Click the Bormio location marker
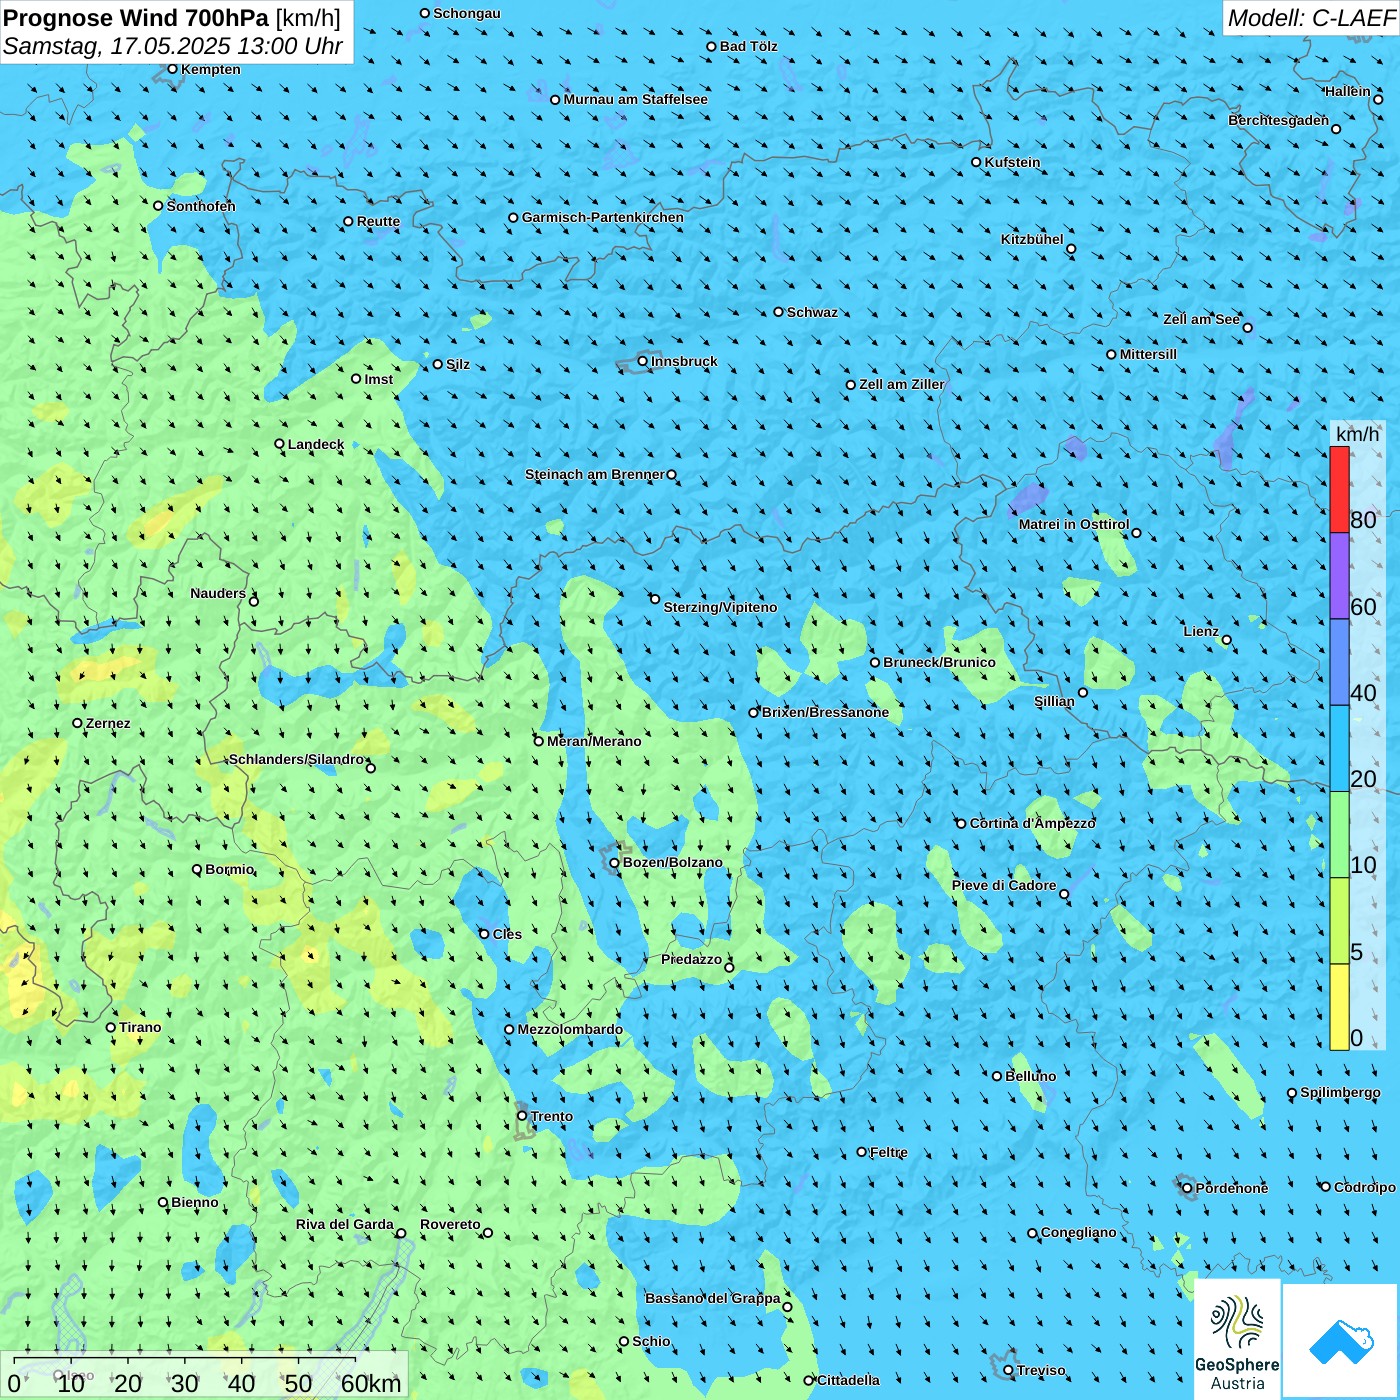1400x1400 pixels. point(197,869)
